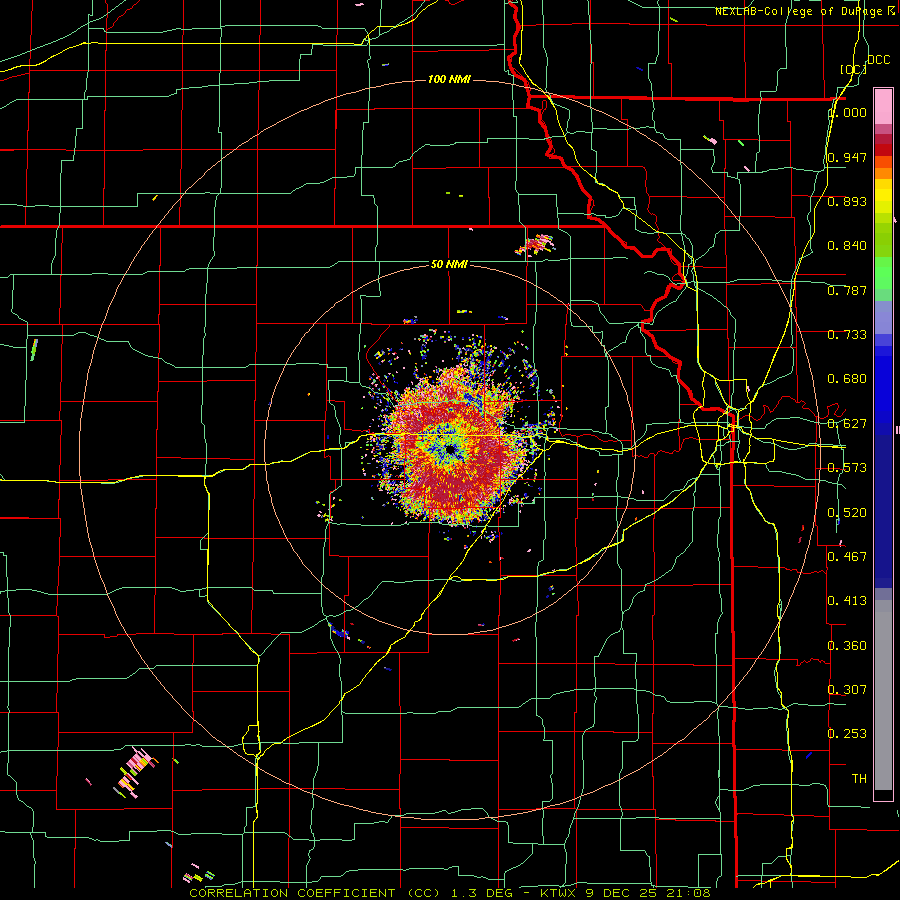The width and height of the screenshot is (900, 900).
Task: Select the 0.520 legend value
Action: click(847, 512)
